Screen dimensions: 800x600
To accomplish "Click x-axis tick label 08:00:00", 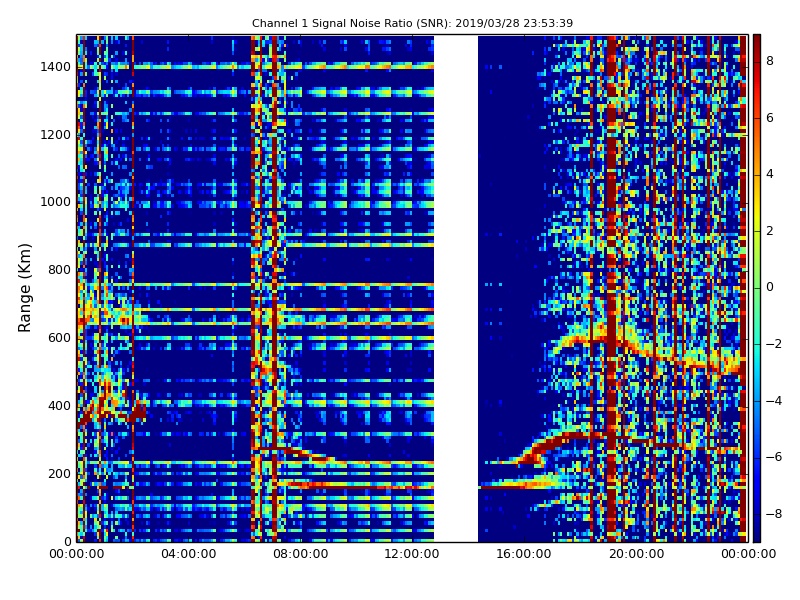I will (301, 554).
